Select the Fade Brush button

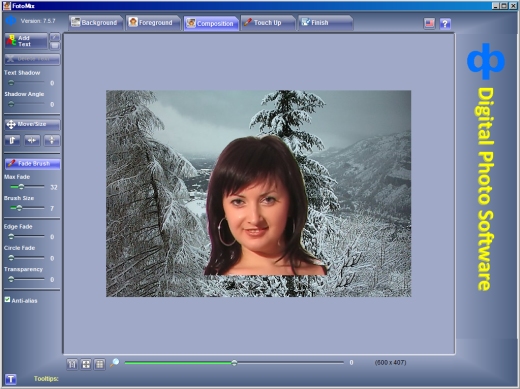pos(32,164)
